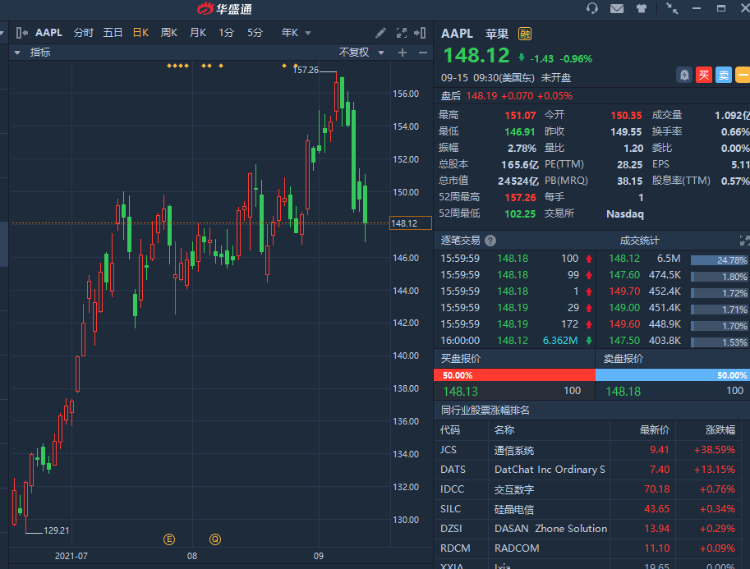Image resolution: width=750 pixels, height=569 pixels.
Task: Click the AAPL ticker in chart toolbar
Action: 49,33
